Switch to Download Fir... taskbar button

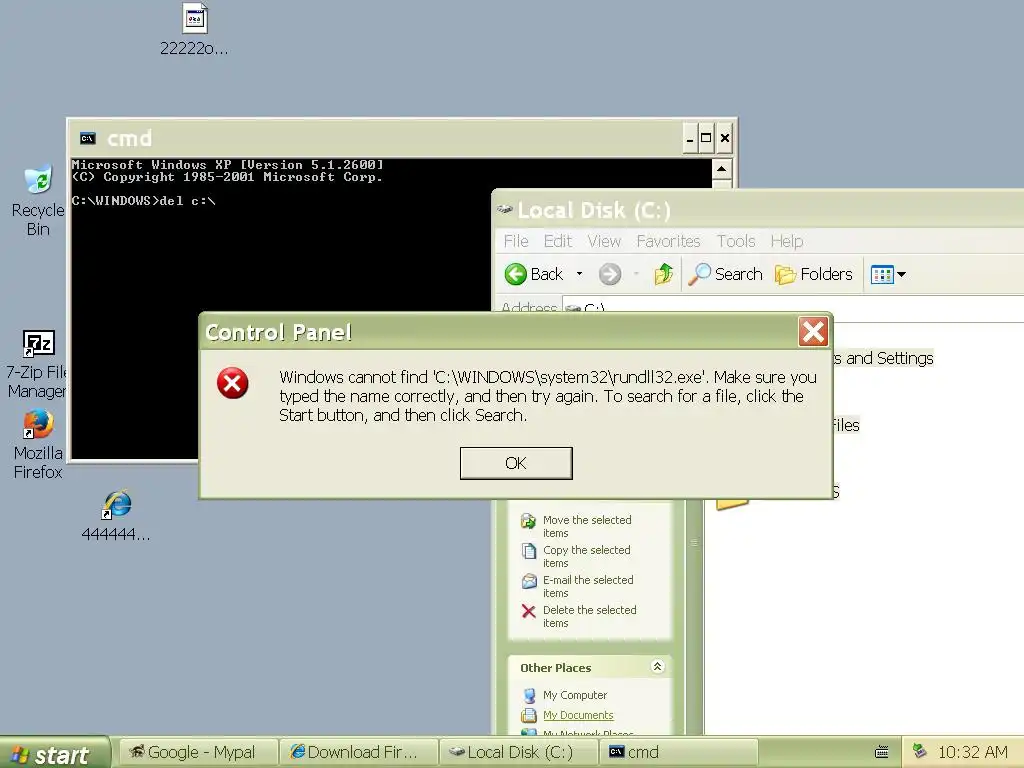[x=358, y=752]
